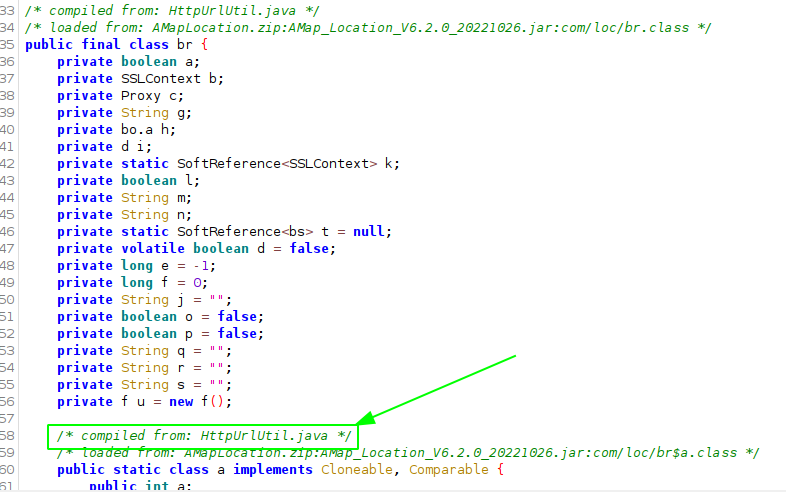Click the first HttpUrlUtil.java comment at top
This screenshot has height=492, width=786.
(x=170, y=10)
